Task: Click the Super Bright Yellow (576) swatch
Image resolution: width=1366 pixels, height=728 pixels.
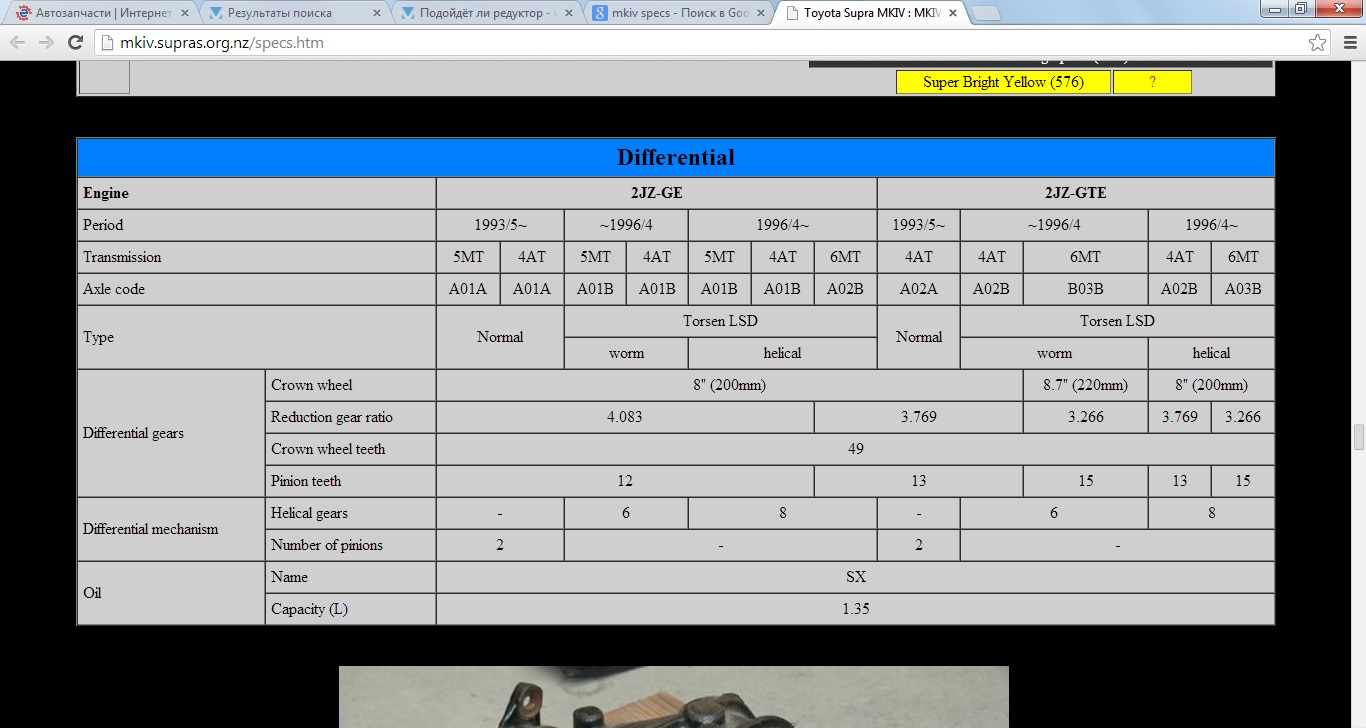Action: [x=1003, y=82]
